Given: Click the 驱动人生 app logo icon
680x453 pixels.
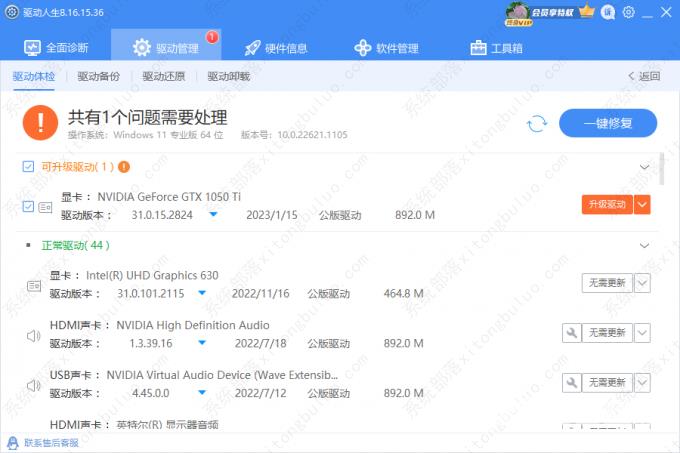Looking at the screenshot, I should pos(12,12).
